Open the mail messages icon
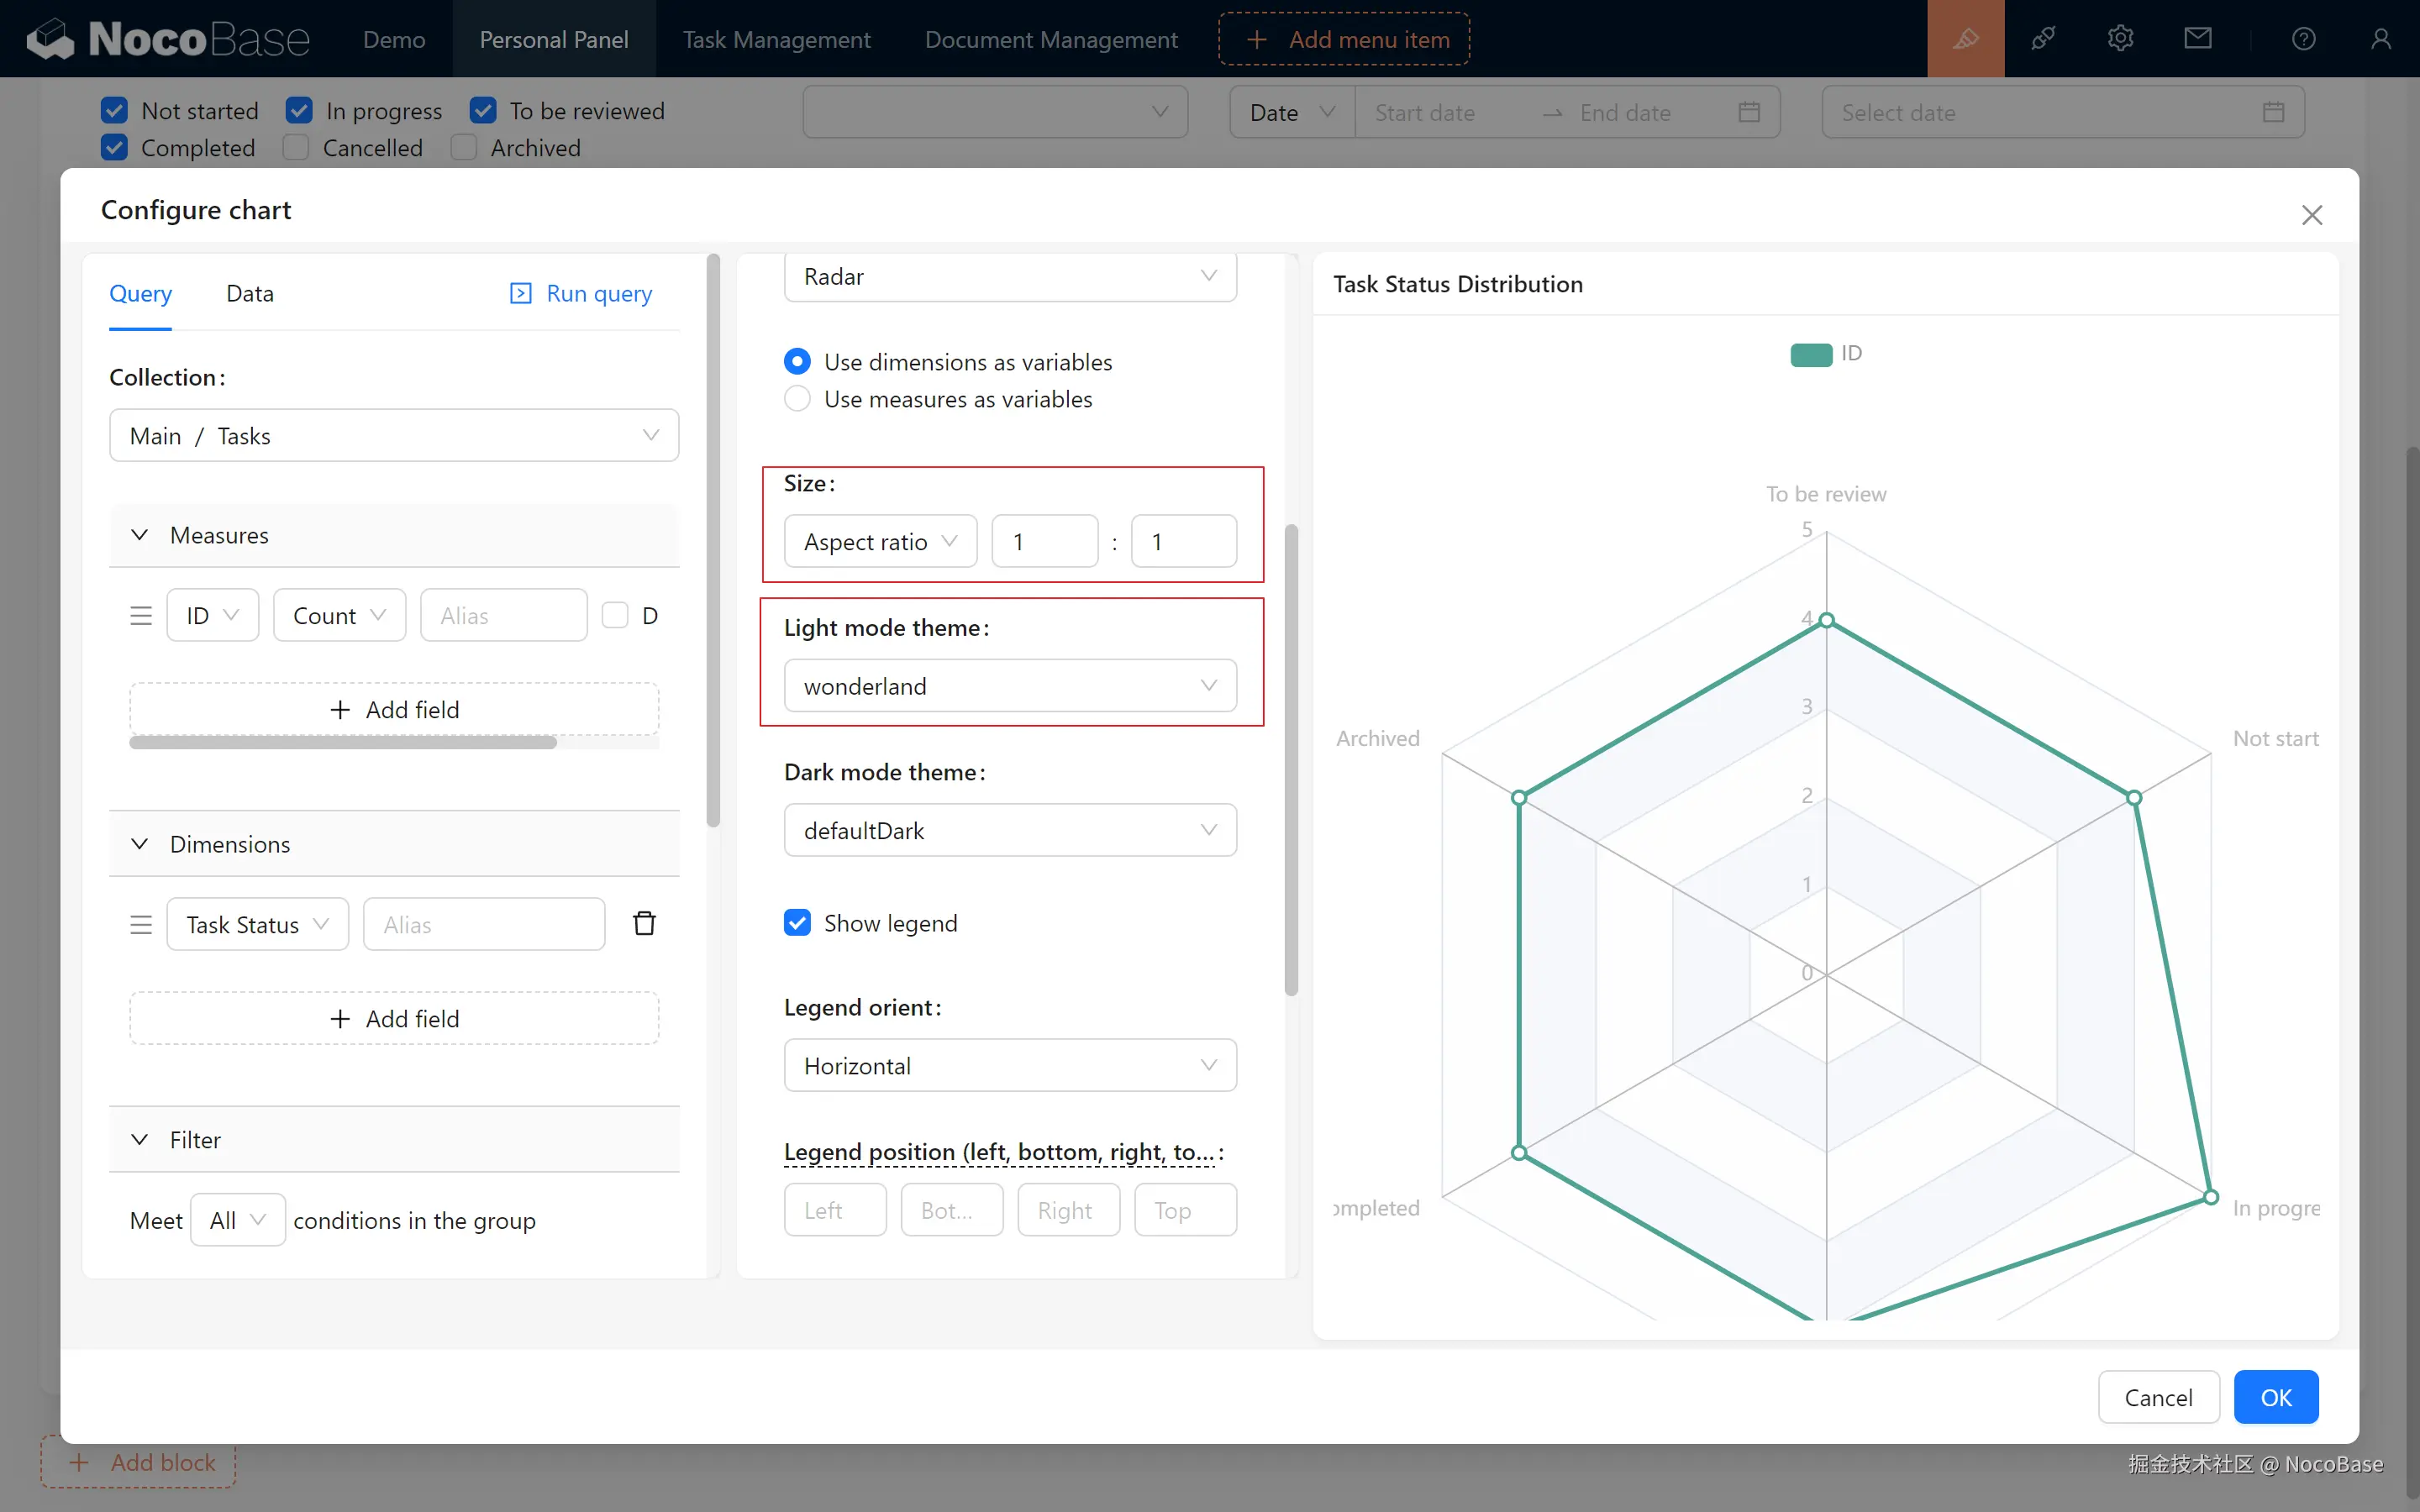Viewport: 2420px width, 1512px height. click(x=2197, y=39)
